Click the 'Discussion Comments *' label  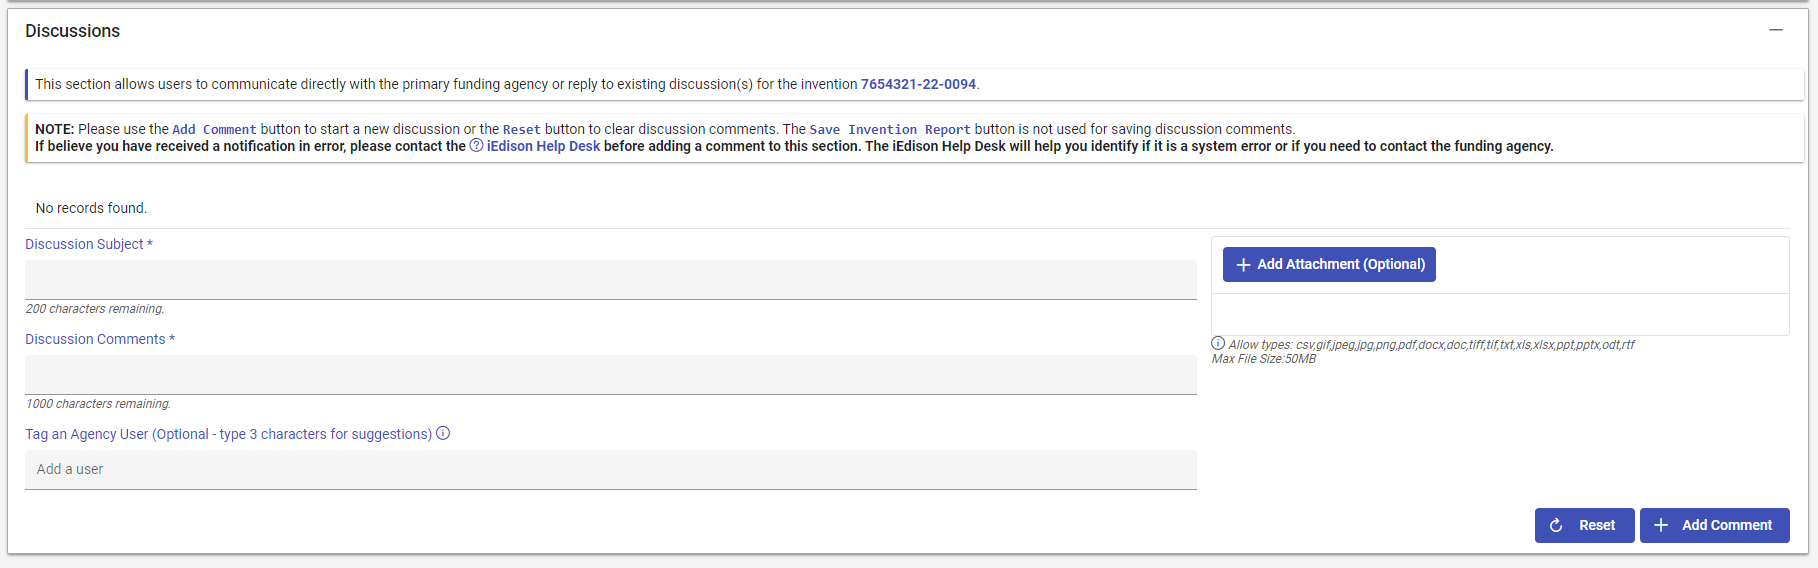pos(100,339)
